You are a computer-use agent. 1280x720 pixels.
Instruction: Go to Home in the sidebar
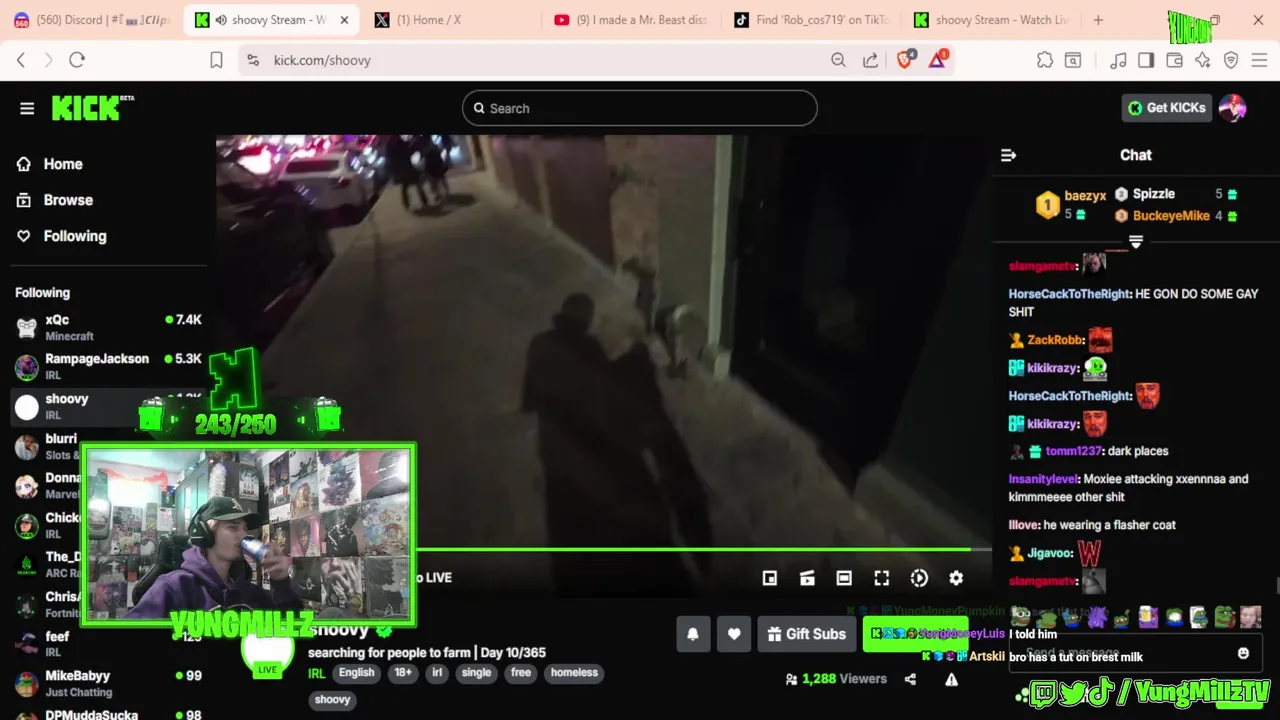[x=62, y=164]
